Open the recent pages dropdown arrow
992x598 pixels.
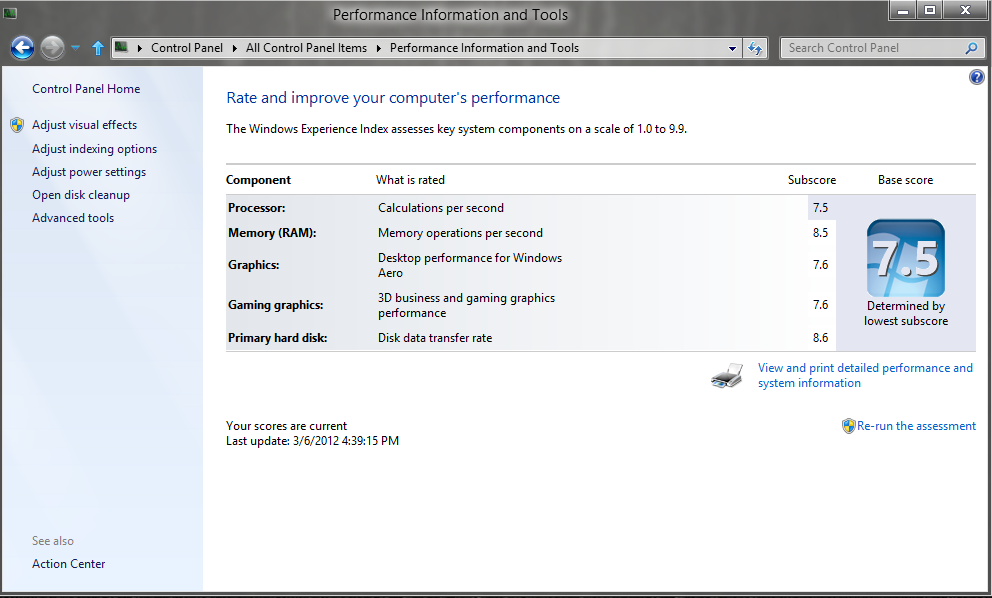click(x=75, y=48)
